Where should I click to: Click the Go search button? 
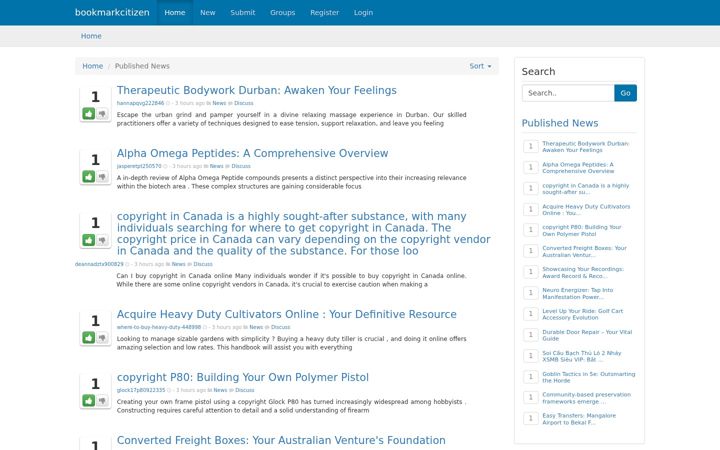pyautogui.click(x=625, y=93)
